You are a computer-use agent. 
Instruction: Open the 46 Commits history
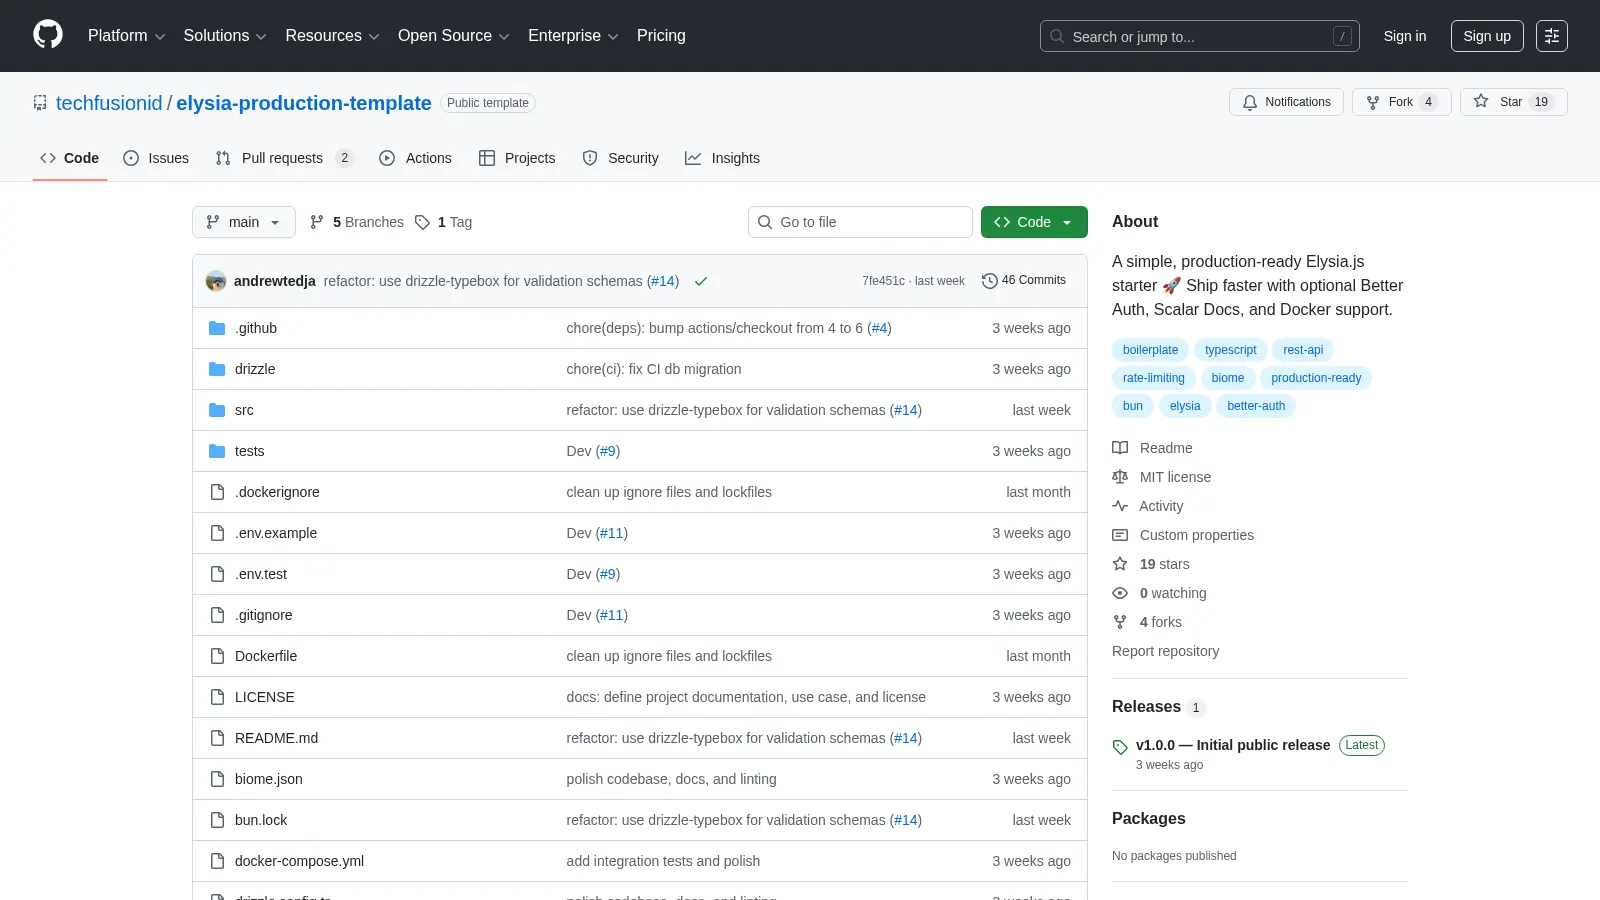pos(1024,280)
